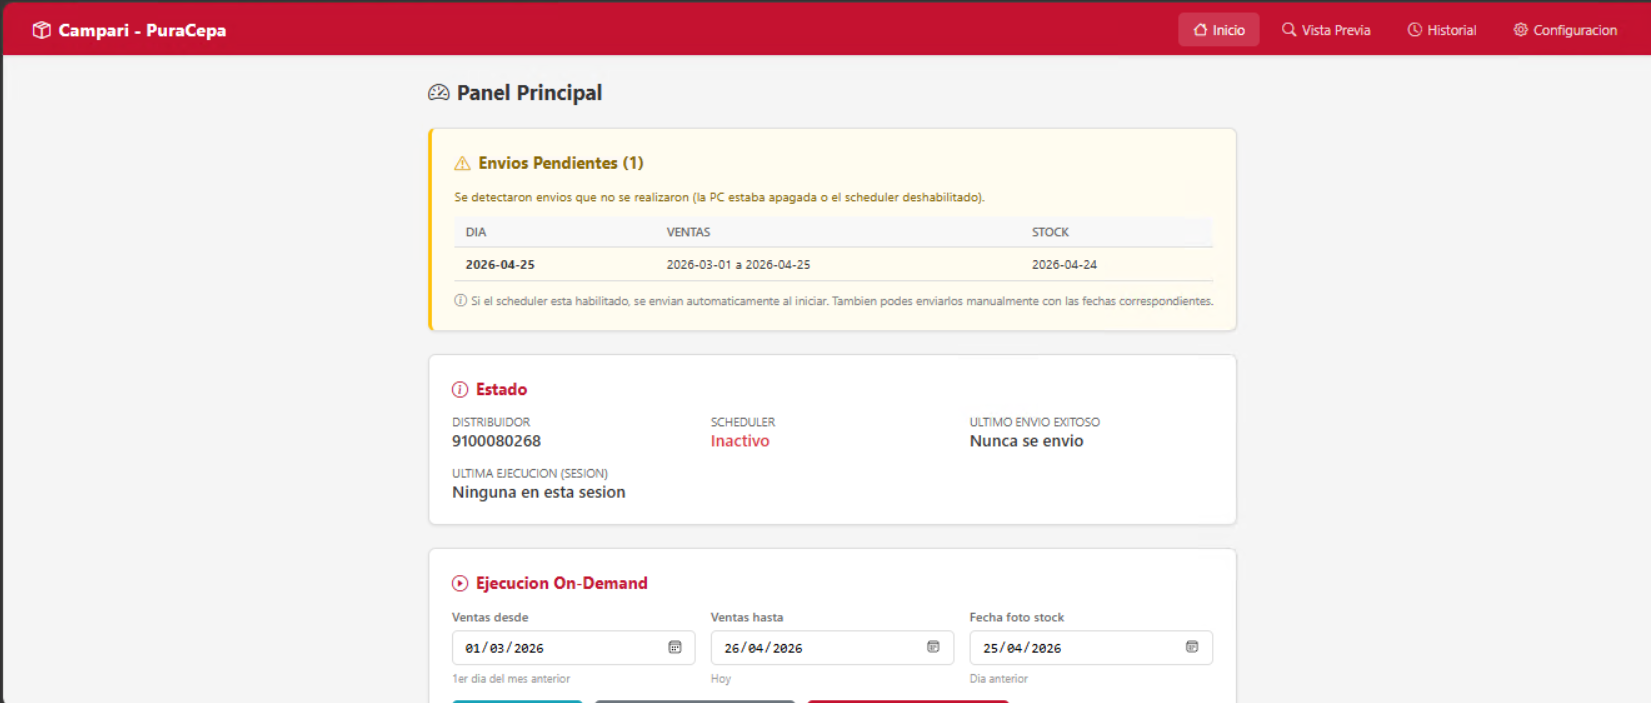Click the ventas range 2026-03-01 a 2026-04-25

[738, 265]
